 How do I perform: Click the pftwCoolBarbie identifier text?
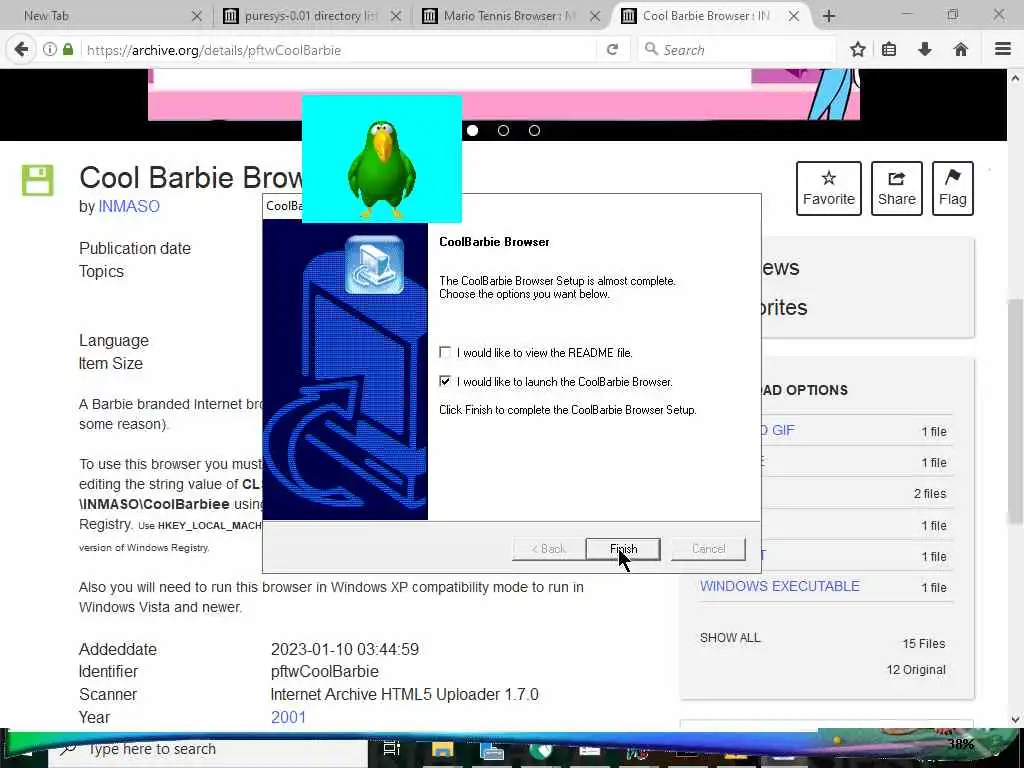click(325, 671)
